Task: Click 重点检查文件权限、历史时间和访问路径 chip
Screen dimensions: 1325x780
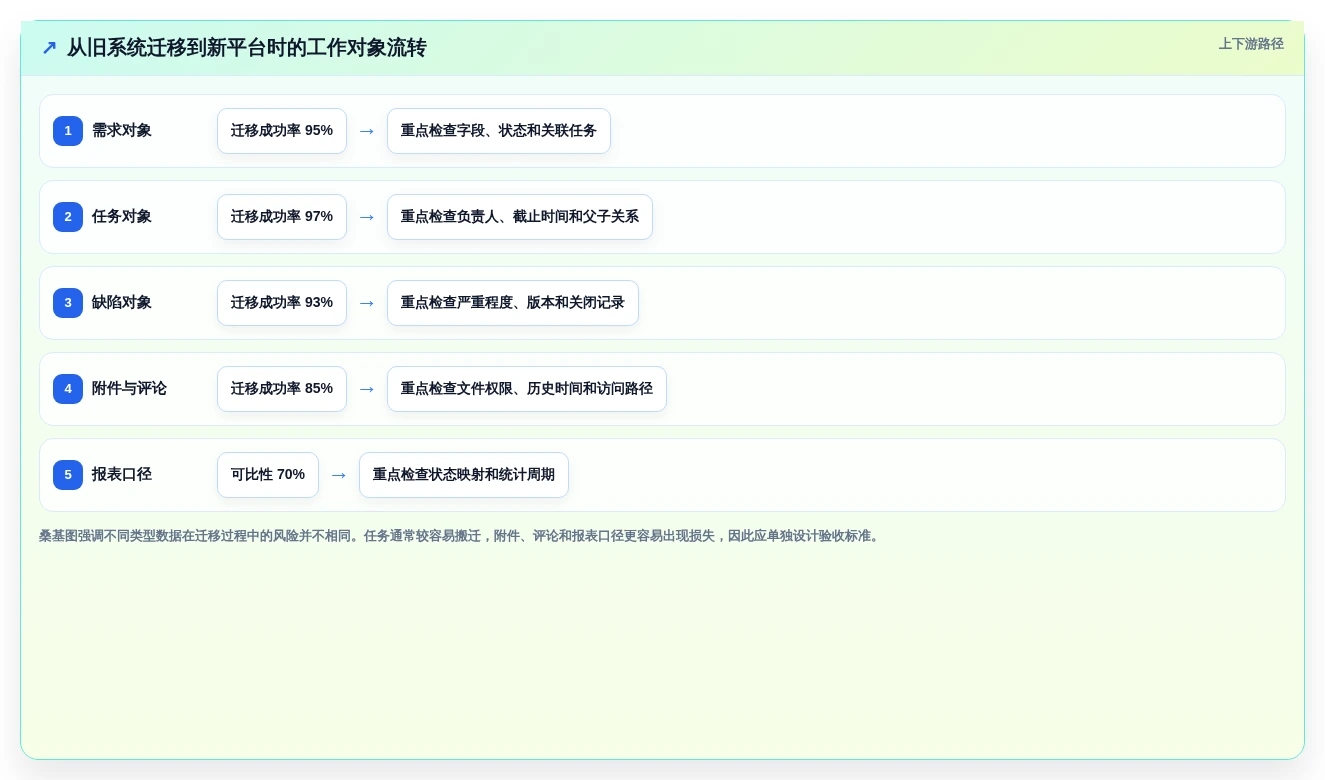Action: pyautogui.click(x=527, y=389)
